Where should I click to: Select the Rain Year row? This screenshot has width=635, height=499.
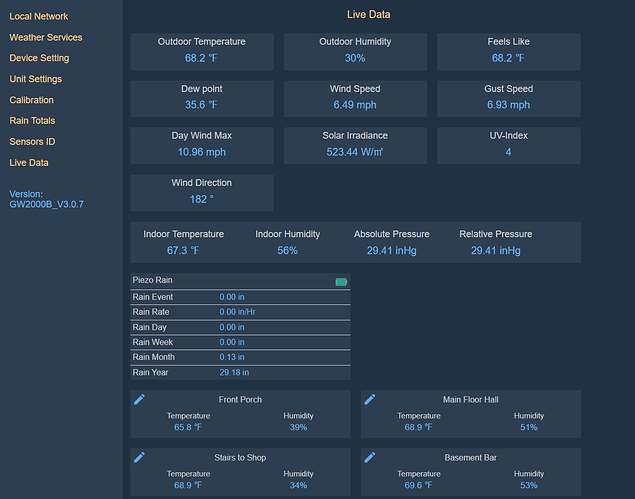pos(240,372)
